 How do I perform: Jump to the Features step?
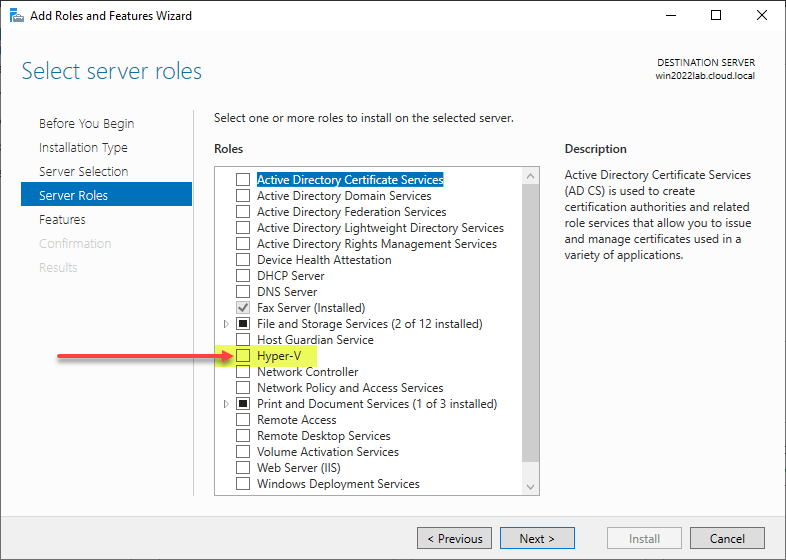62,220
